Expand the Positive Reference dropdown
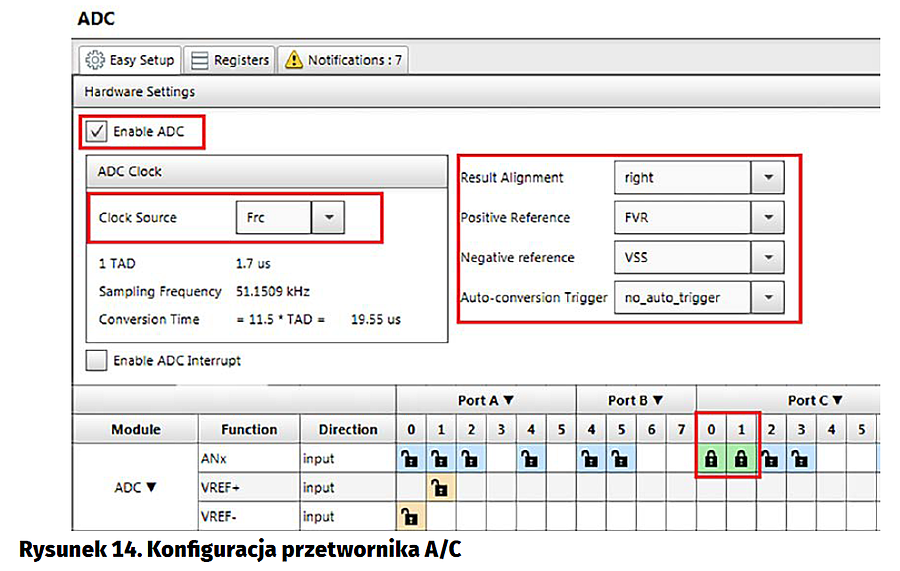 pyautogui.click(x=768, y=217)
